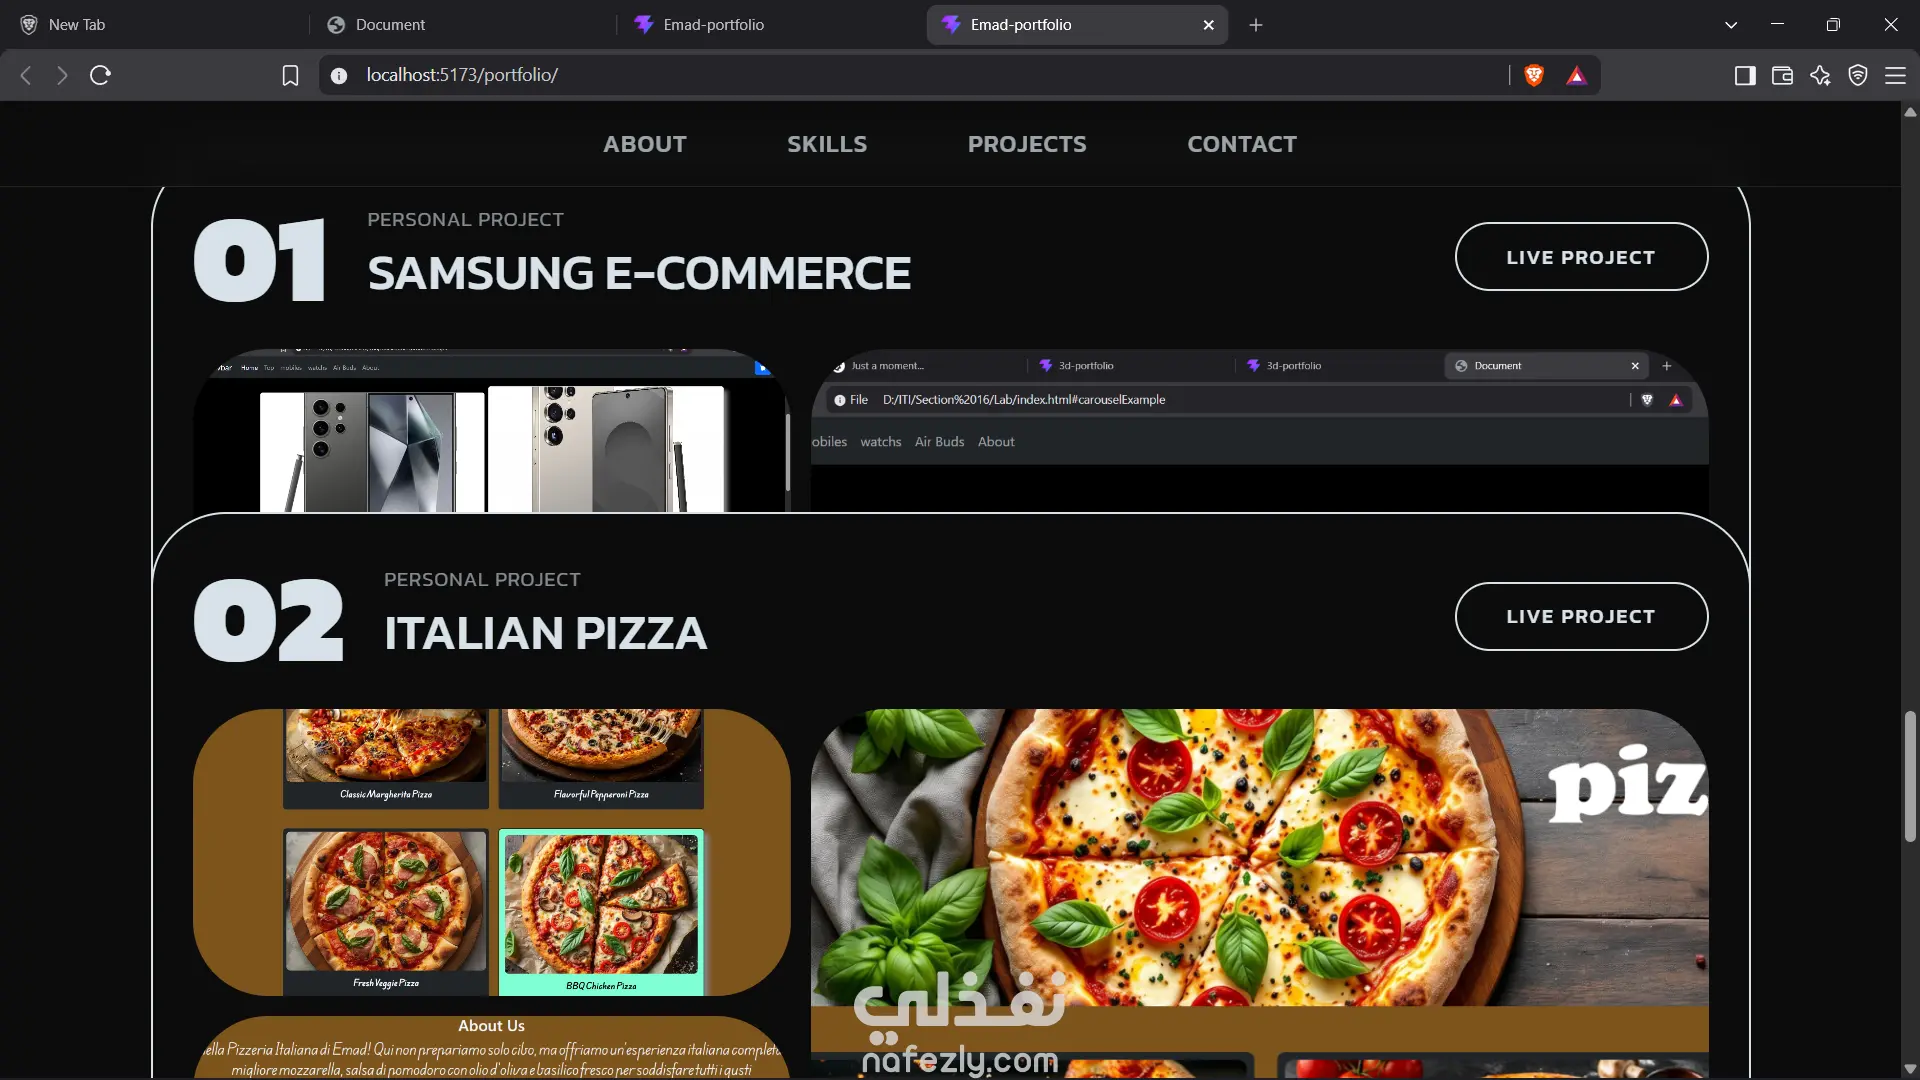
Task: Bookmark this page with the bookmark icon
Action: coord(290,75)
